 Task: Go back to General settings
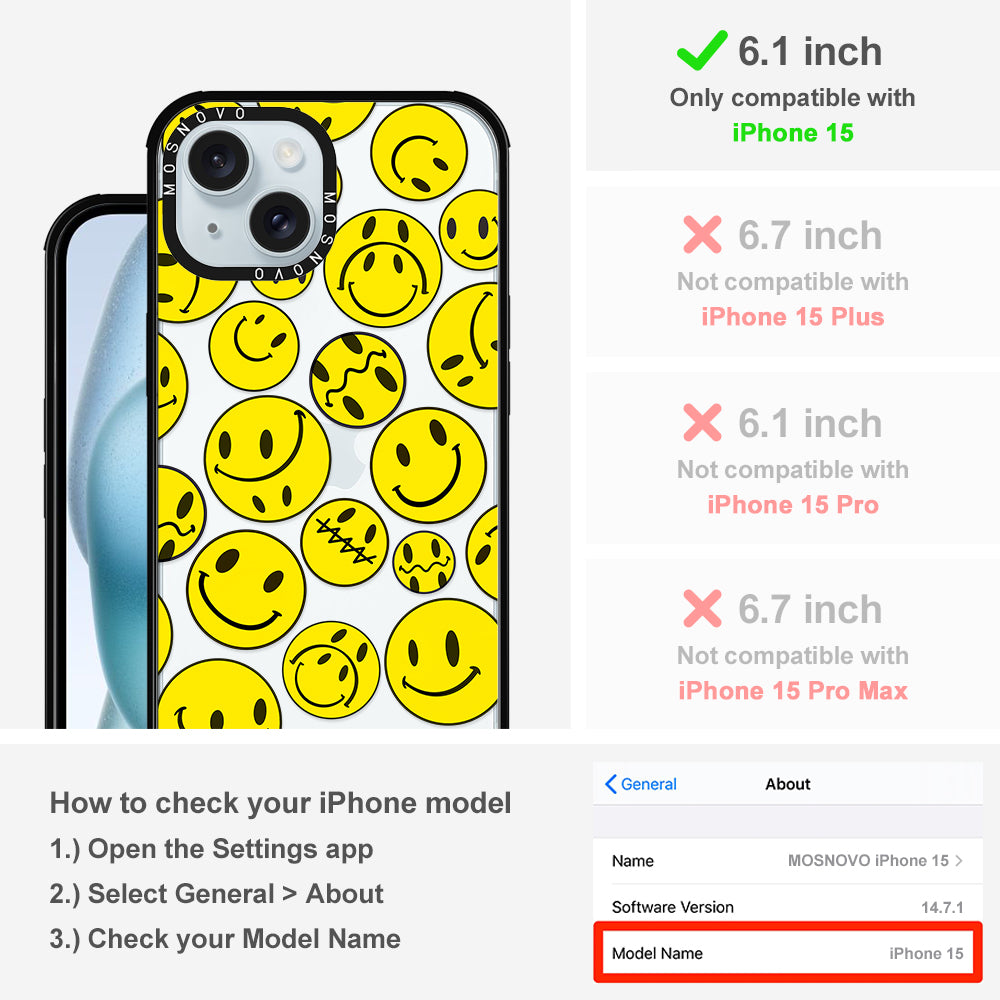[x=641, y=784]
